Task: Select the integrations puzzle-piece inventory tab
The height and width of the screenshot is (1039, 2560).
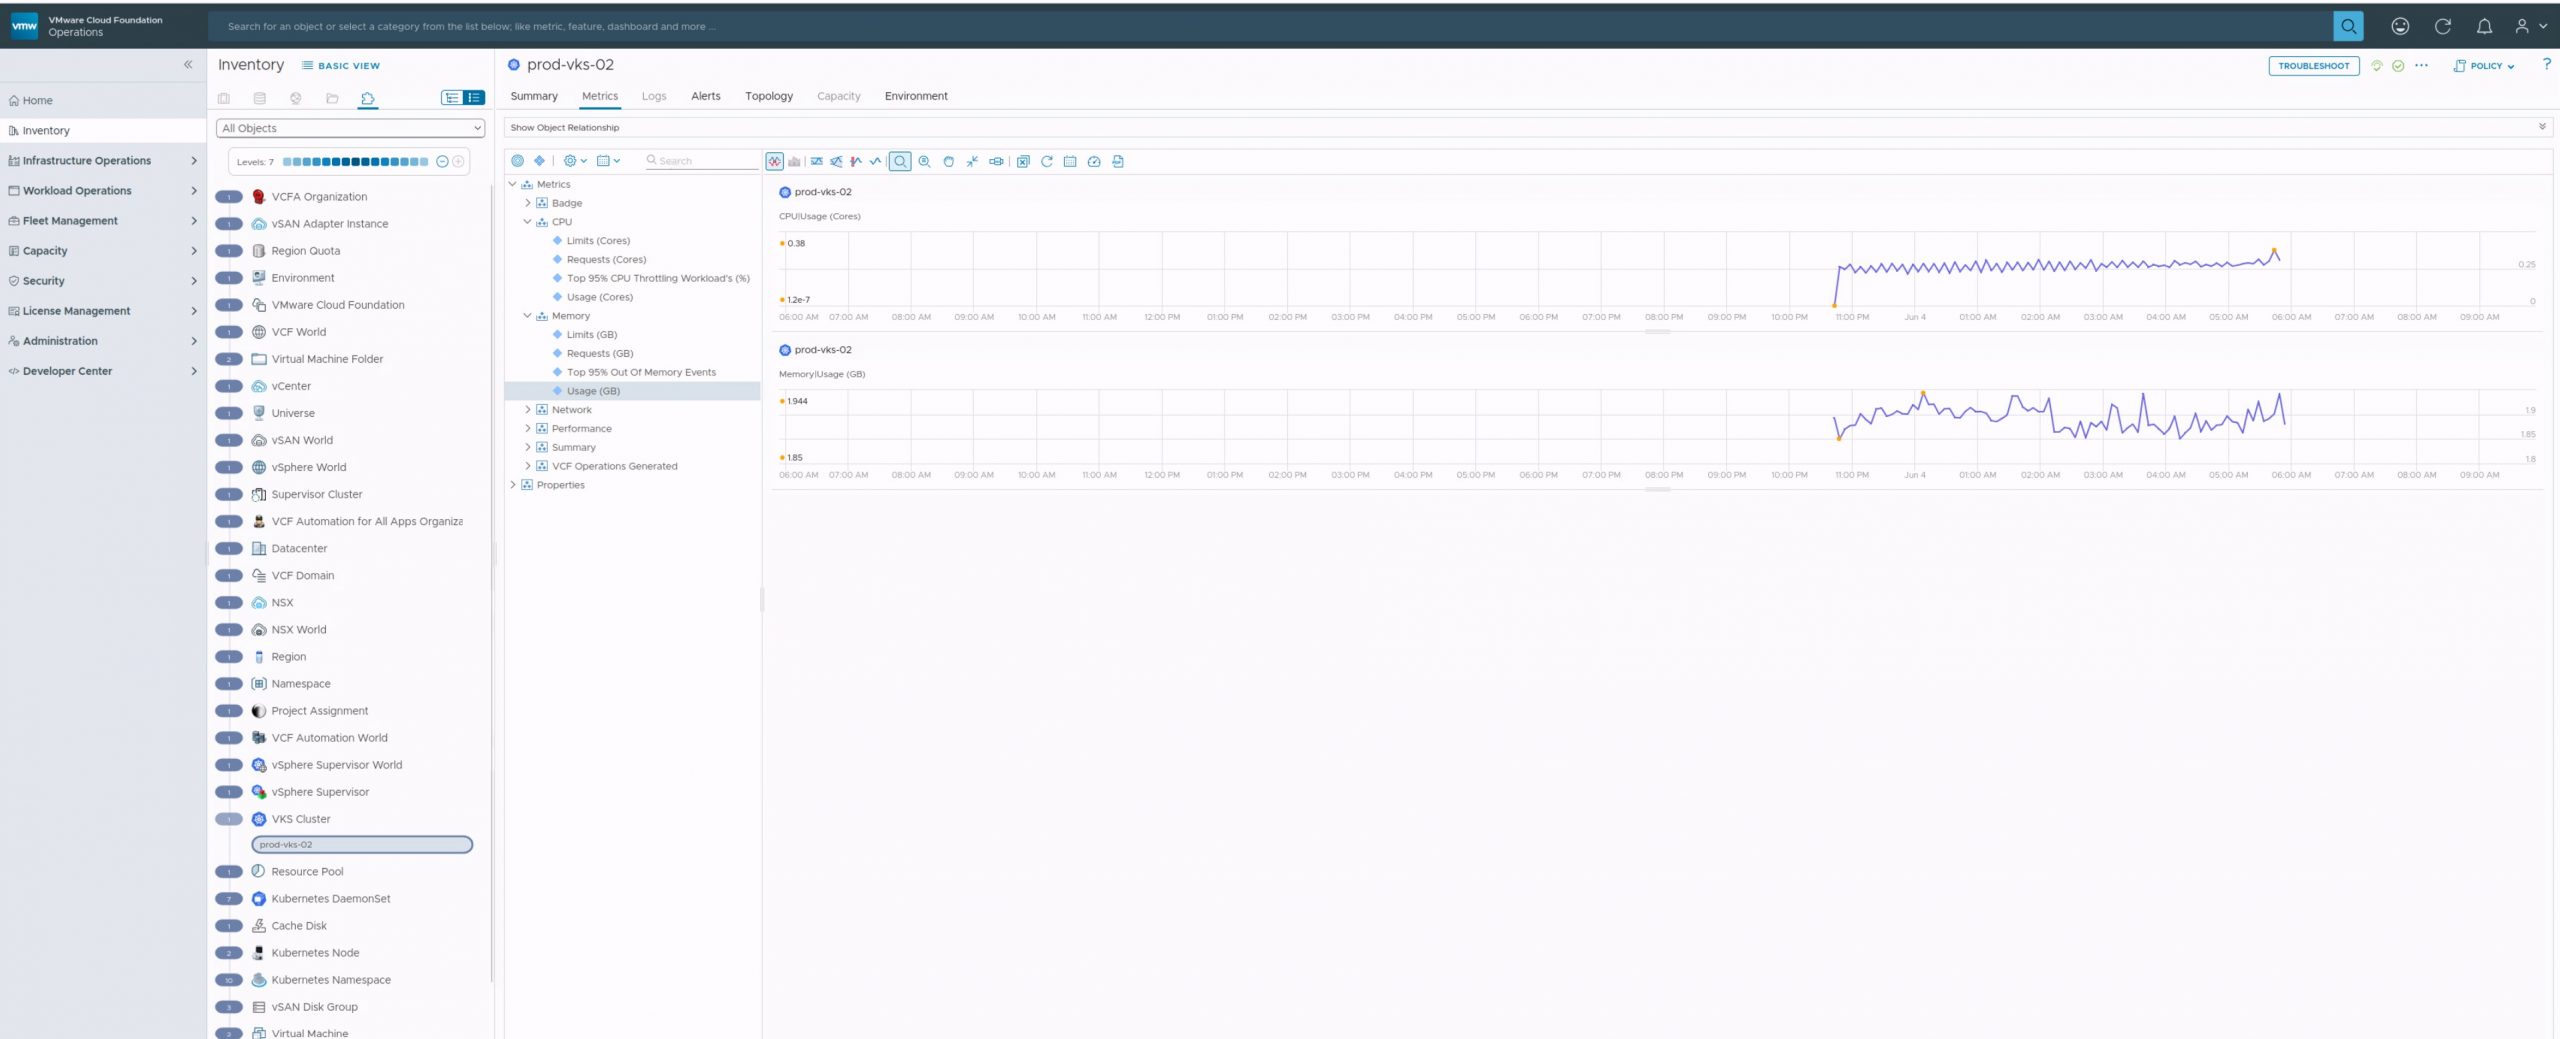Action: (x=368, y=98)
